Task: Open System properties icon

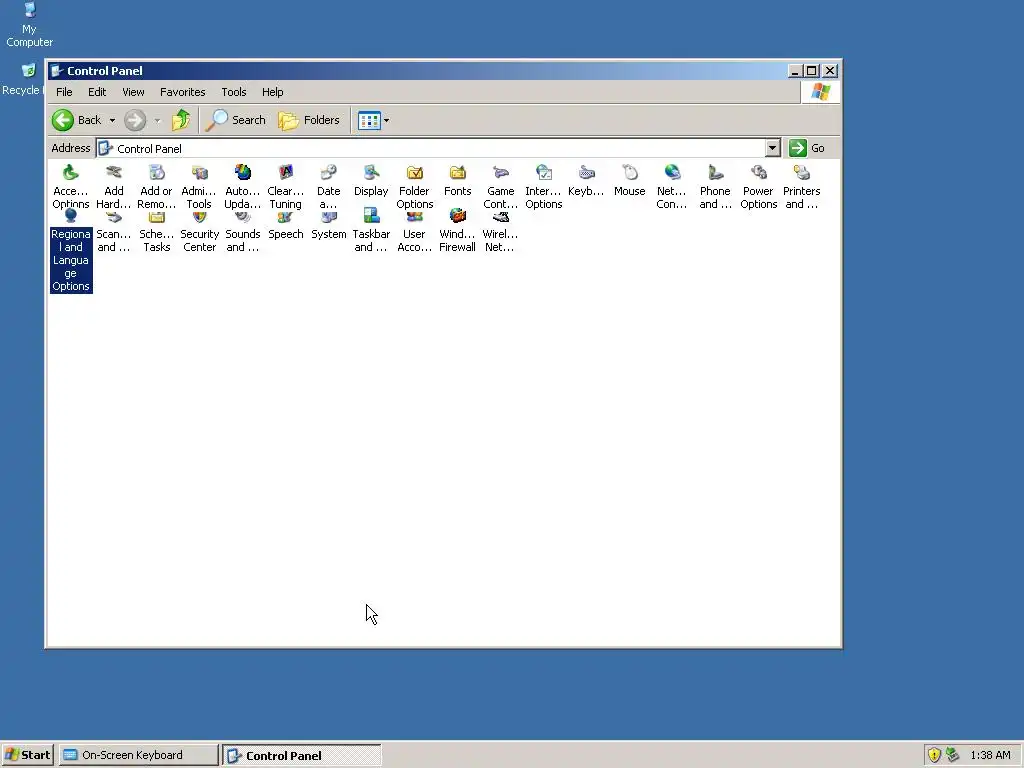Action: click(x=328, y=226)
